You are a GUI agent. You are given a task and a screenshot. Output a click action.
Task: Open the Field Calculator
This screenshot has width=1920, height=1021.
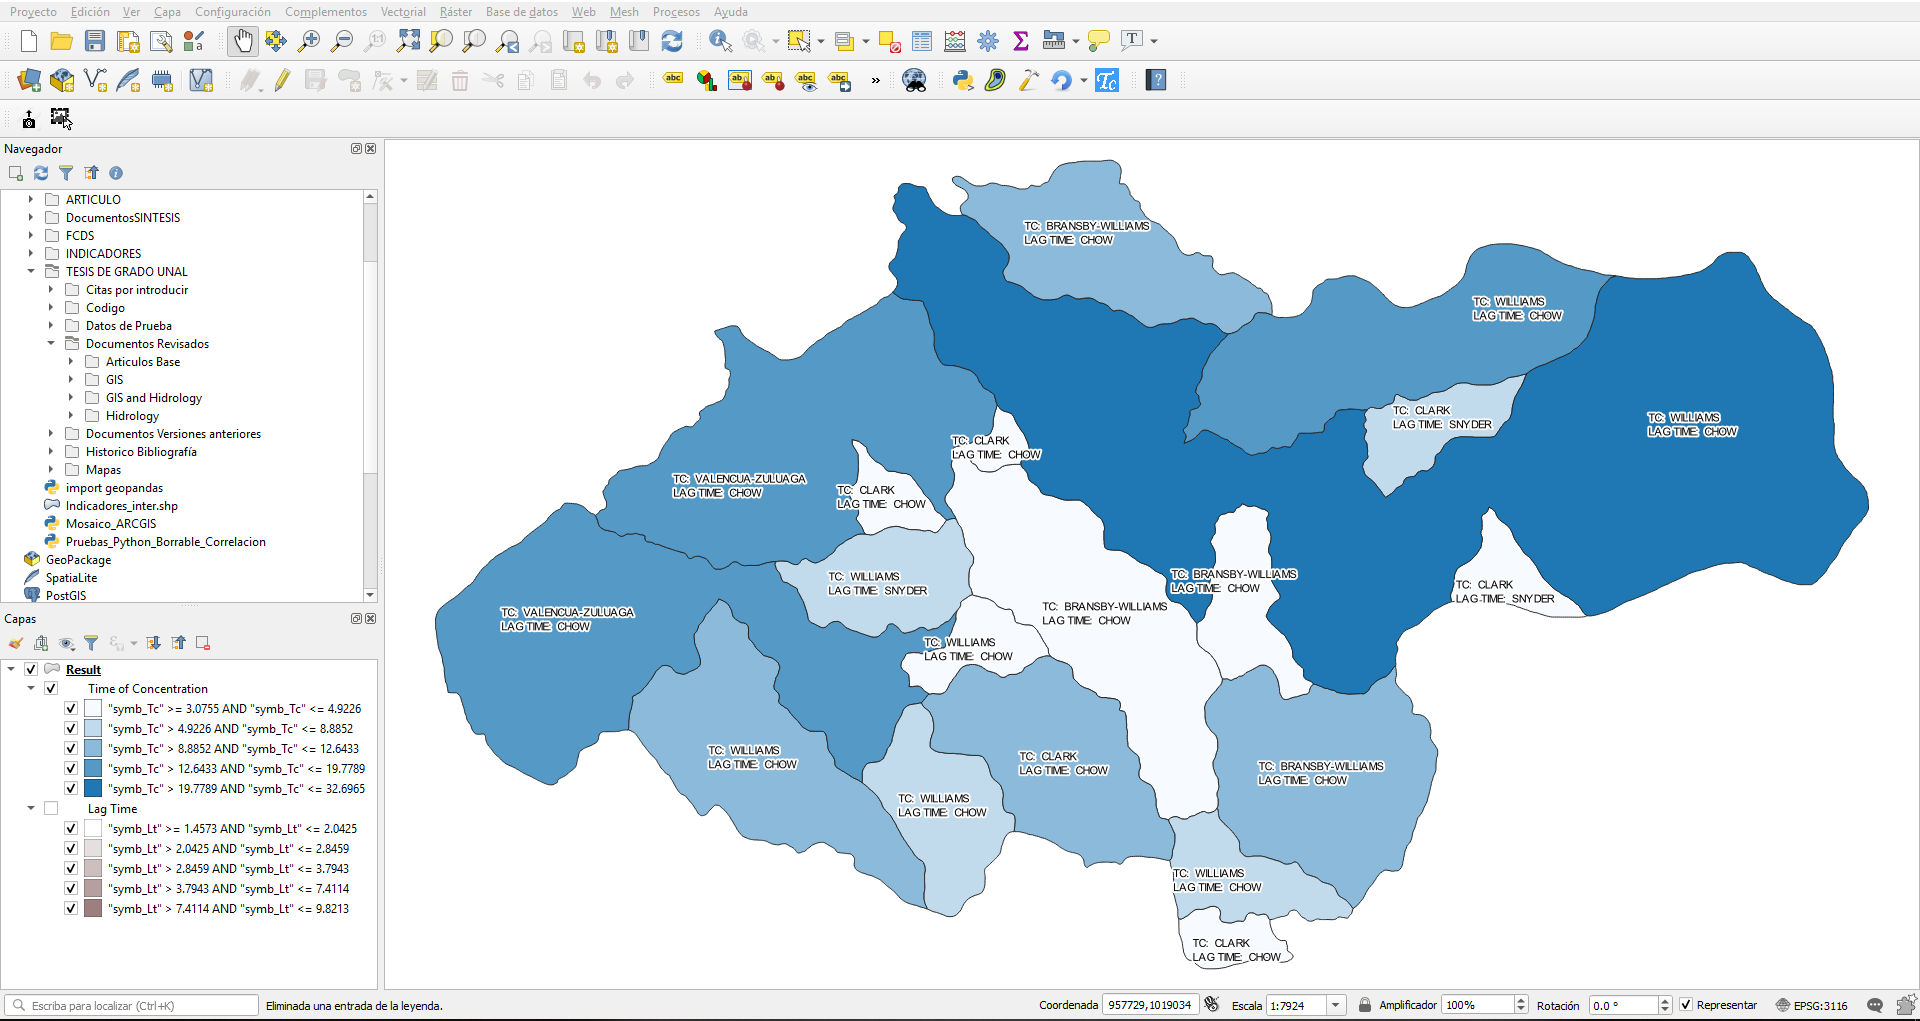click(x=955, y=41)
